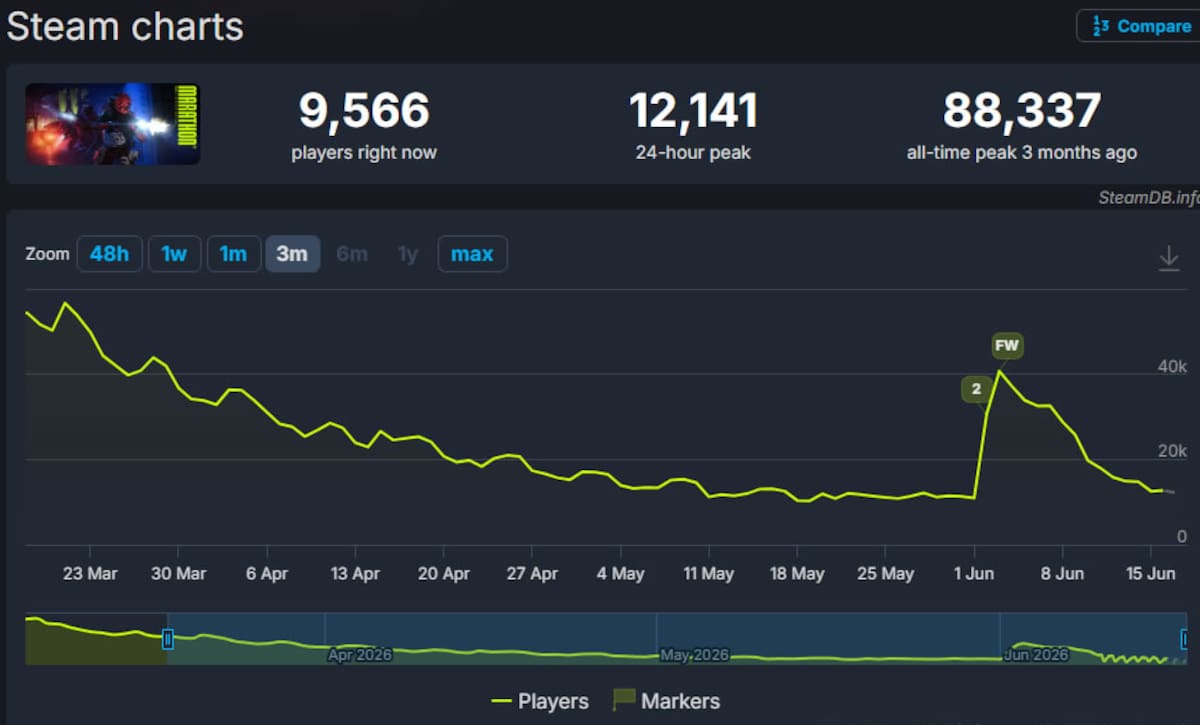Click the 12,141 24-hour peak value
The height and width of the screenshot is (725, 1200).
(693, 110)
